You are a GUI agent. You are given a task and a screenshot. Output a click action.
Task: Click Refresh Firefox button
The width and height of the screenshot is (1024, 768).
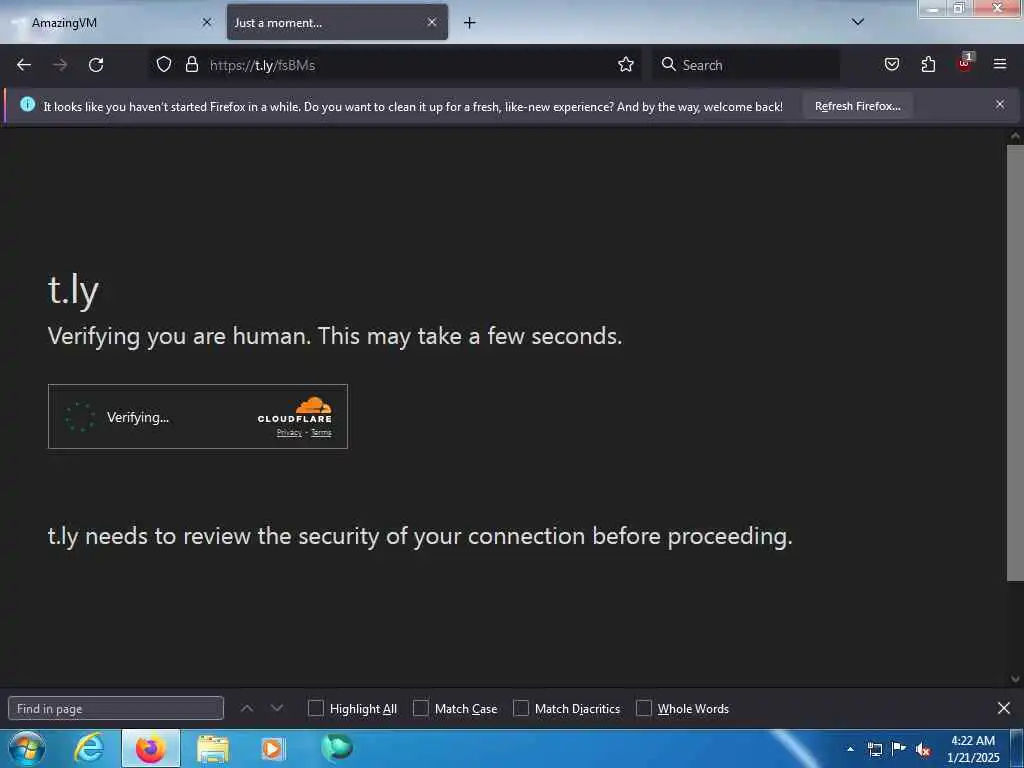857,106
